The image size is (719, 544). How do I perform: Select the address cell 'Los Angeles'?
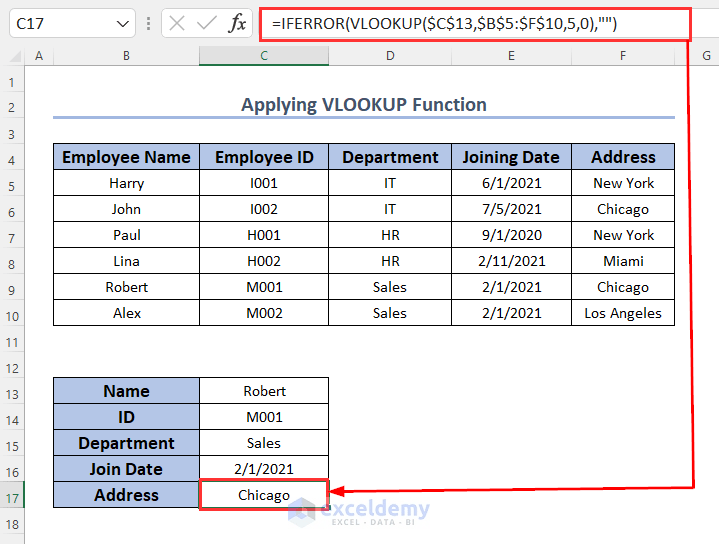click(623, 313)
